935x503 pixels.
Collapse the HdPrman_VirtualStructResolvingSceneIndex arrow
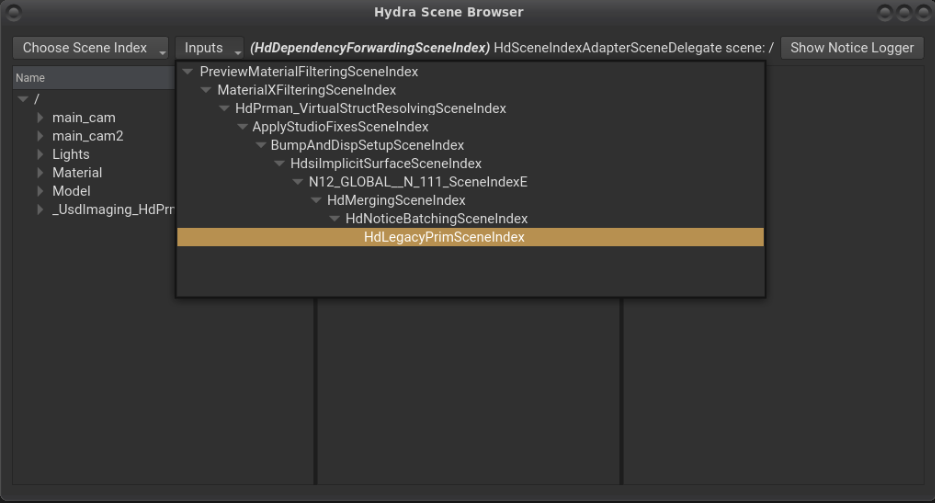[x=225, y=109]
